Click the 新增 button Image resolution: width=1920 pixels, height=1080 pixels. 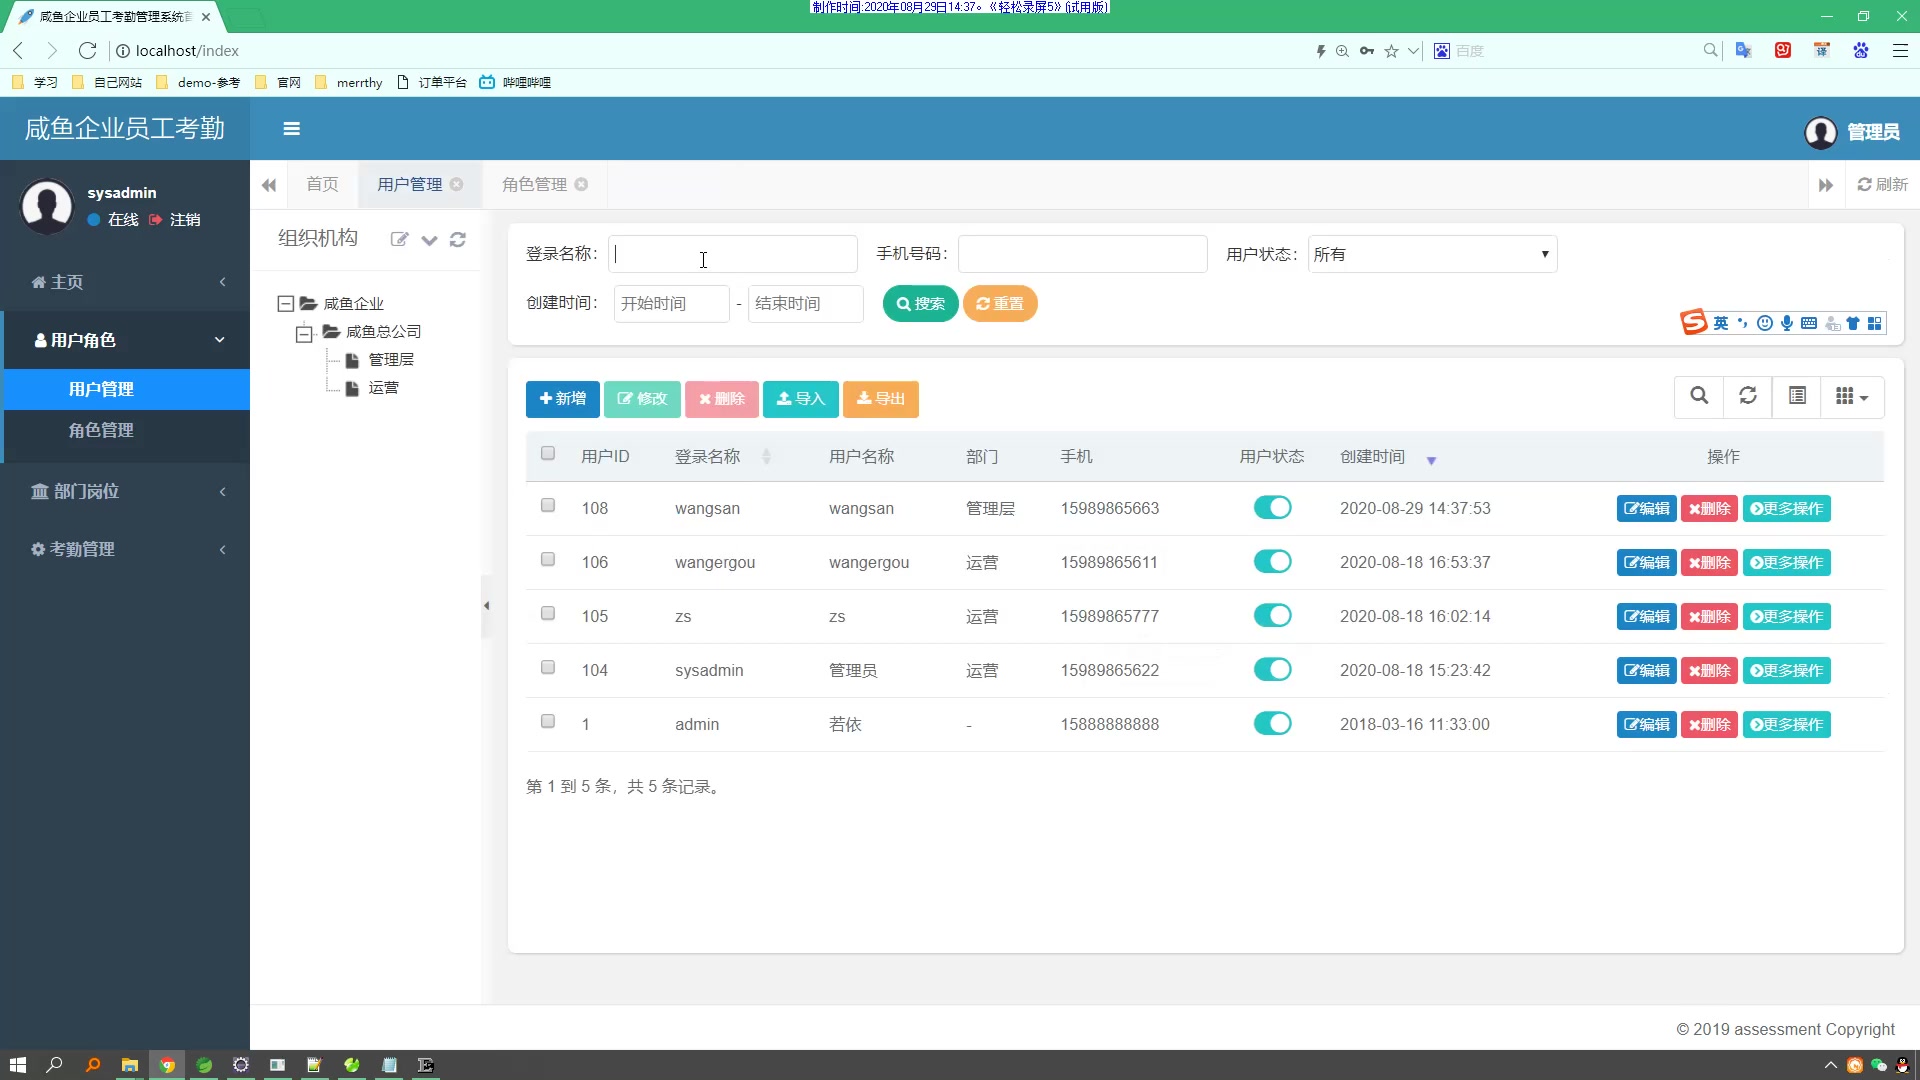562,399
